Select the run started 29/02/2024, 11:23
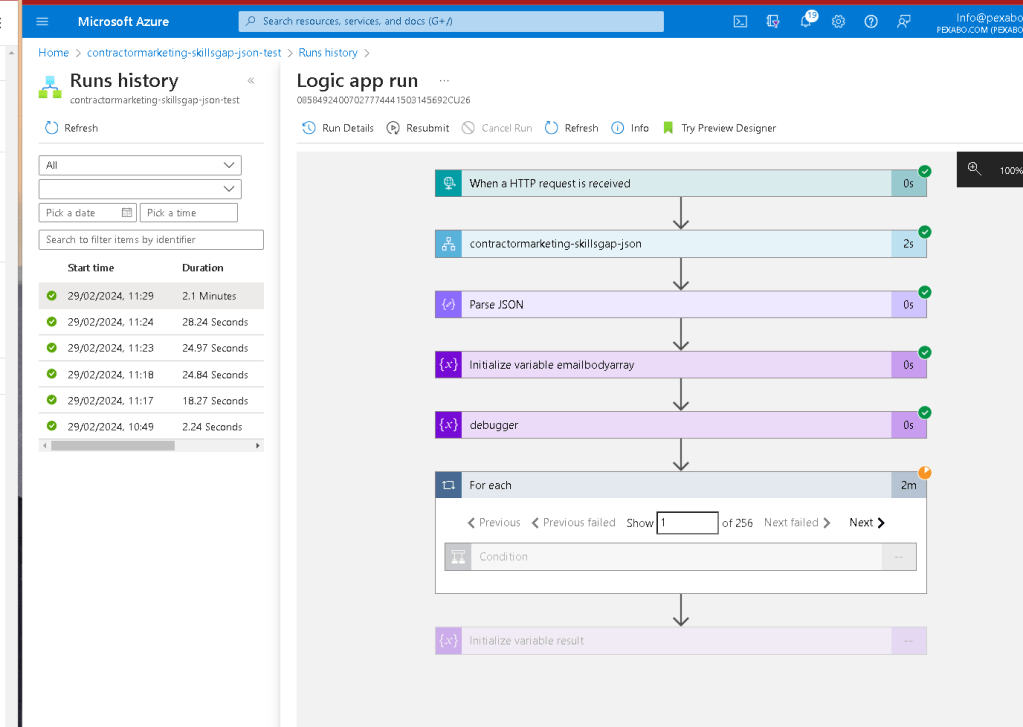1023x727 pixels. click(151, 348)
